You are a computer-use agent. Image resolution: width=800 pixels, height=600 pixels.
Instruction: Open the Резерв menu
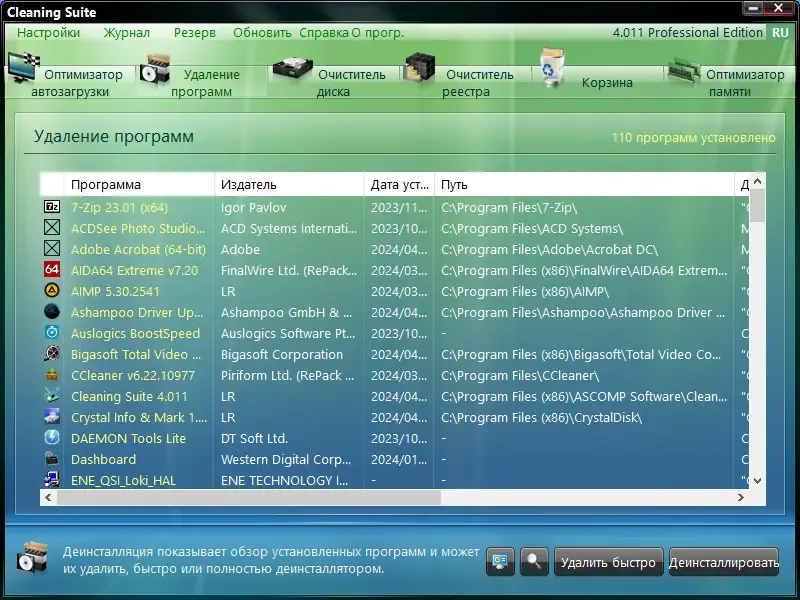[194, 33]
